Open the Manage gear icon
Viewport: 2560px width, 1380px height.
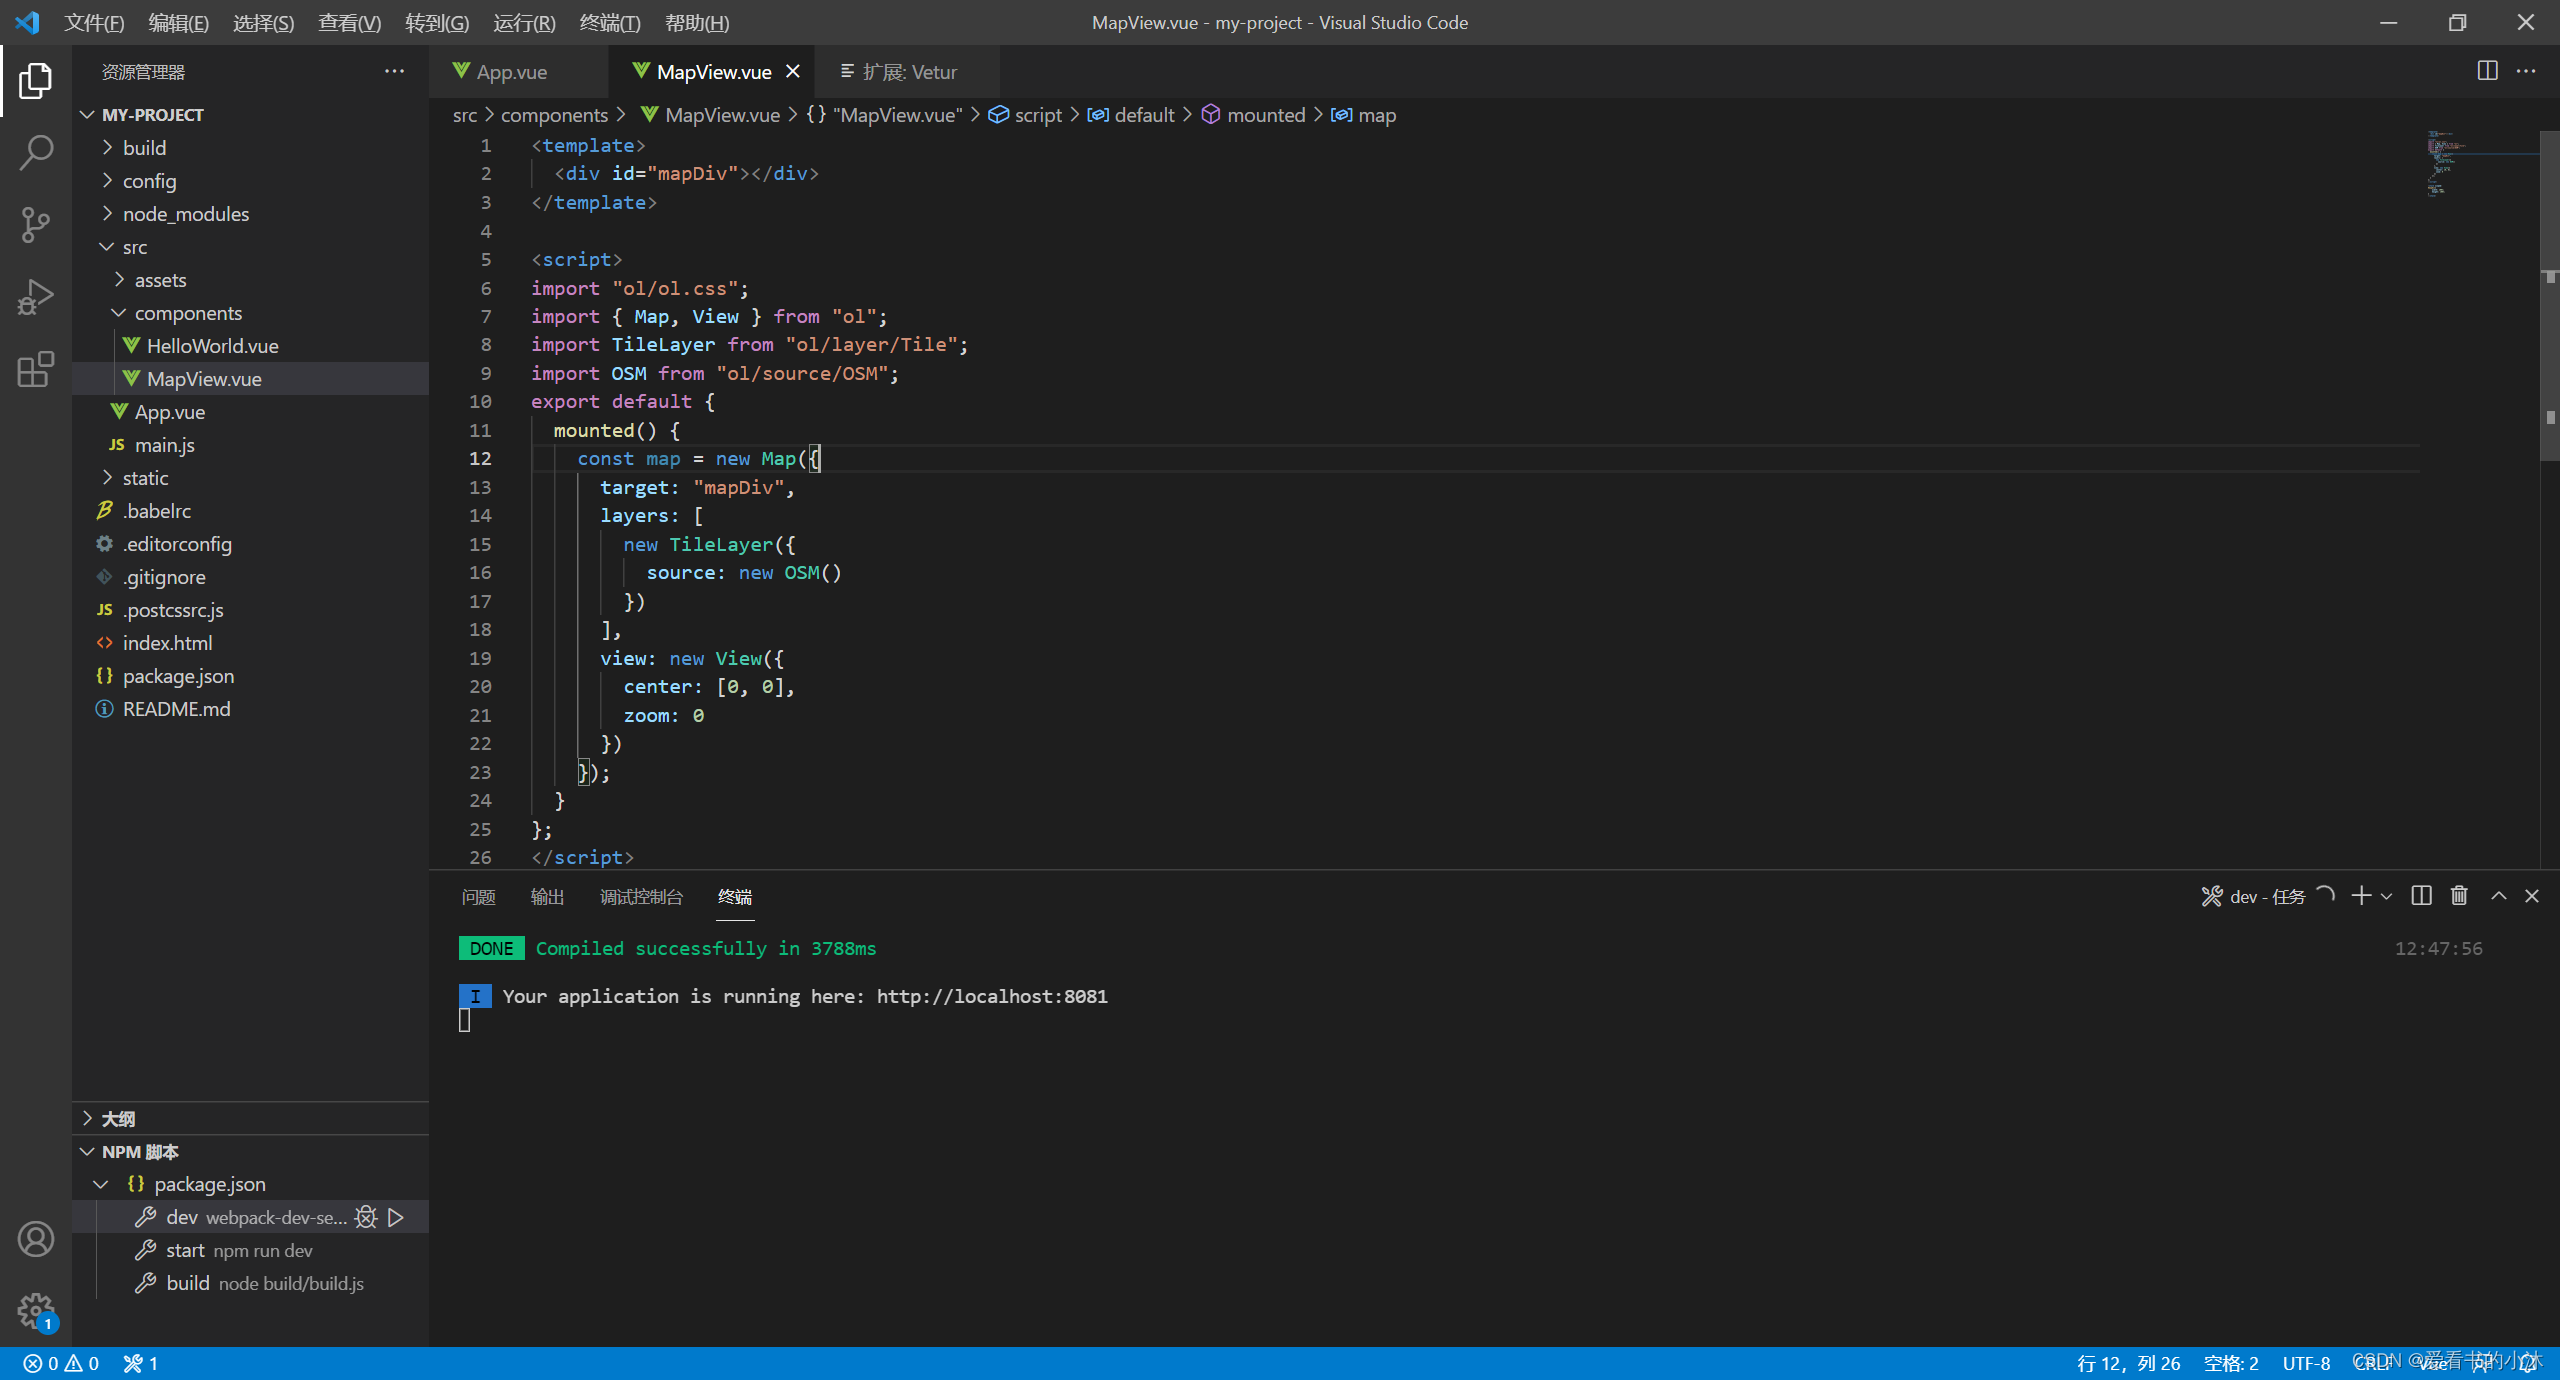click(36, 1310)
